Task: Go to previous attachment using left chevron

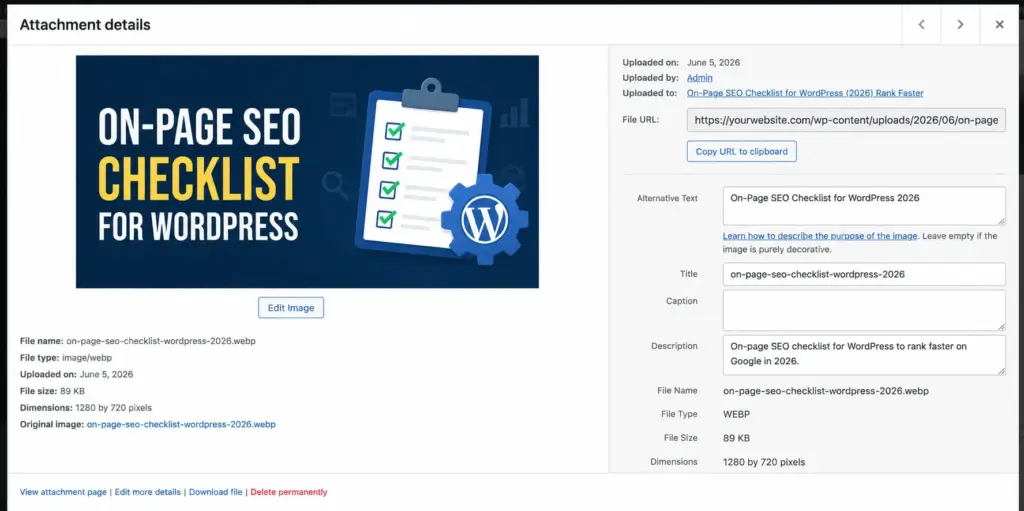Action: [921, 25]
